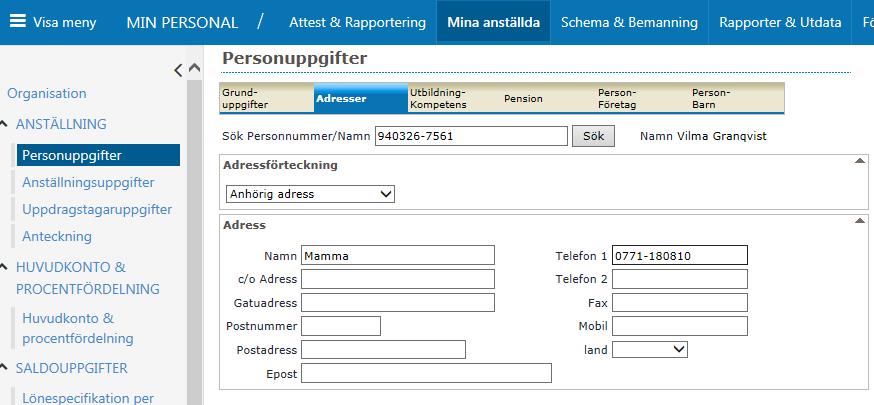Click the Telefon 2 field

[679, 279]
